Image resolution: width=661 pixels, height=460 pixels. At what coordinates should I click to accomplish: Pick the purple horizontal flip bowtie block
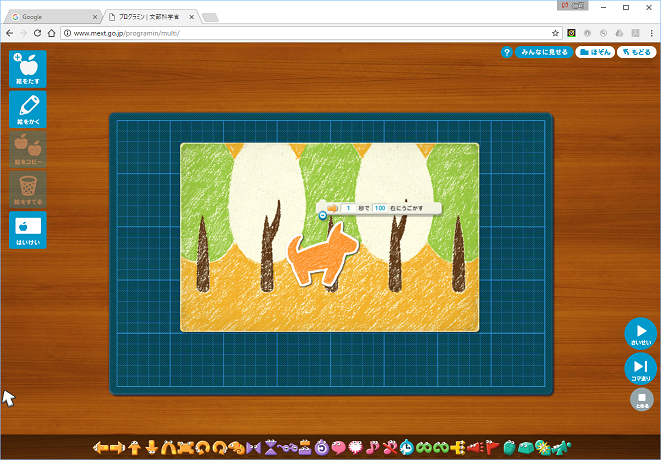pyautogui.click(x=254, y=447)
